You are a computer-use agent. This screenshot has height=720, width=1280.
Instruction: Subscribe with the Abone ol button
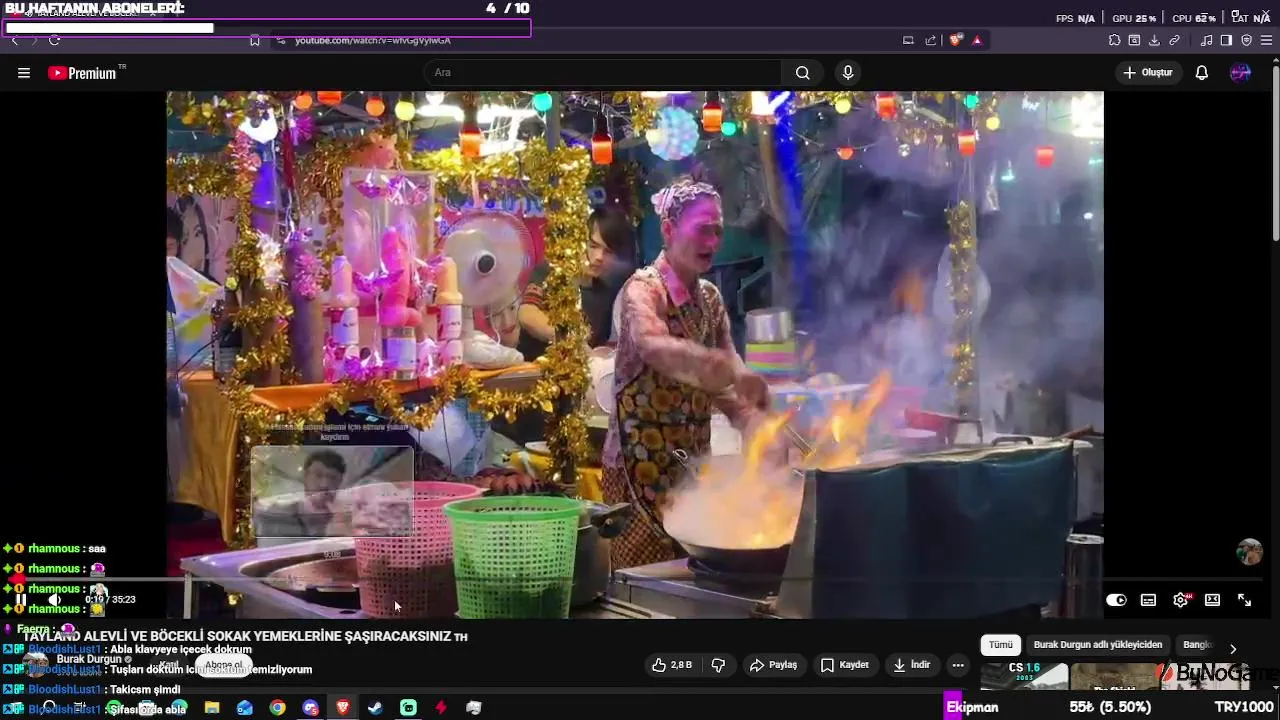click(224, 665)
